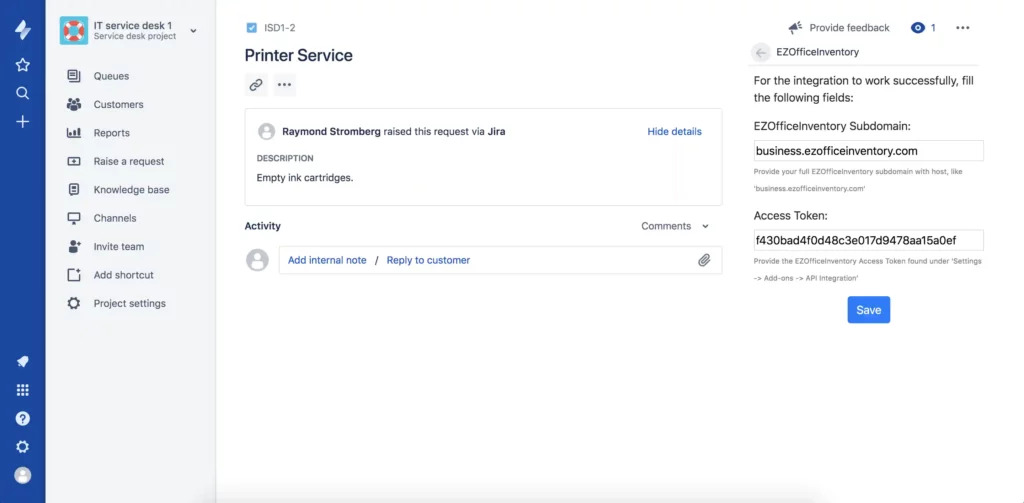Click the attachment paperclip icon

(704, 260)
